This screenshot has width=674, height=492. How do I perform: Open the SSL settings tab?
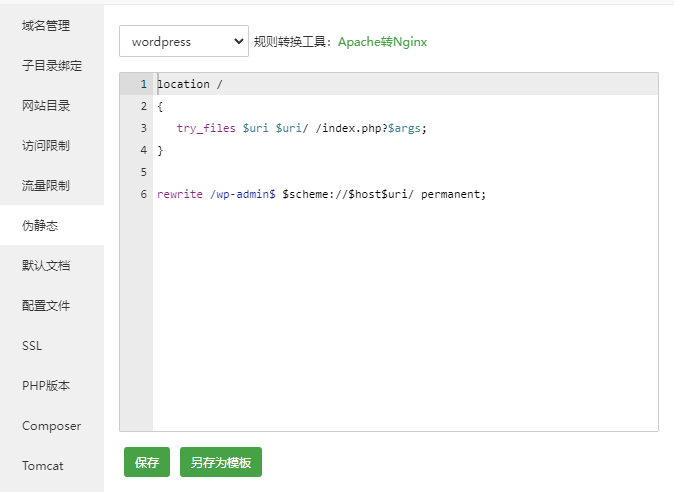(x=32, y=345)
